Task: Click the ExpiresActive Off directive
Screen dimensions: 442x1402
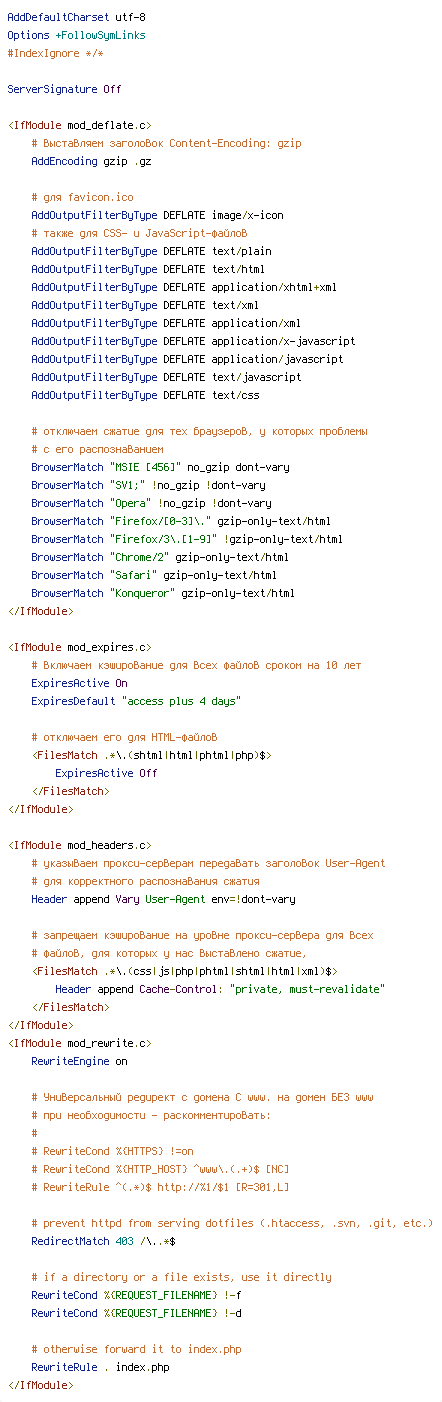Action: click(106, 773)
